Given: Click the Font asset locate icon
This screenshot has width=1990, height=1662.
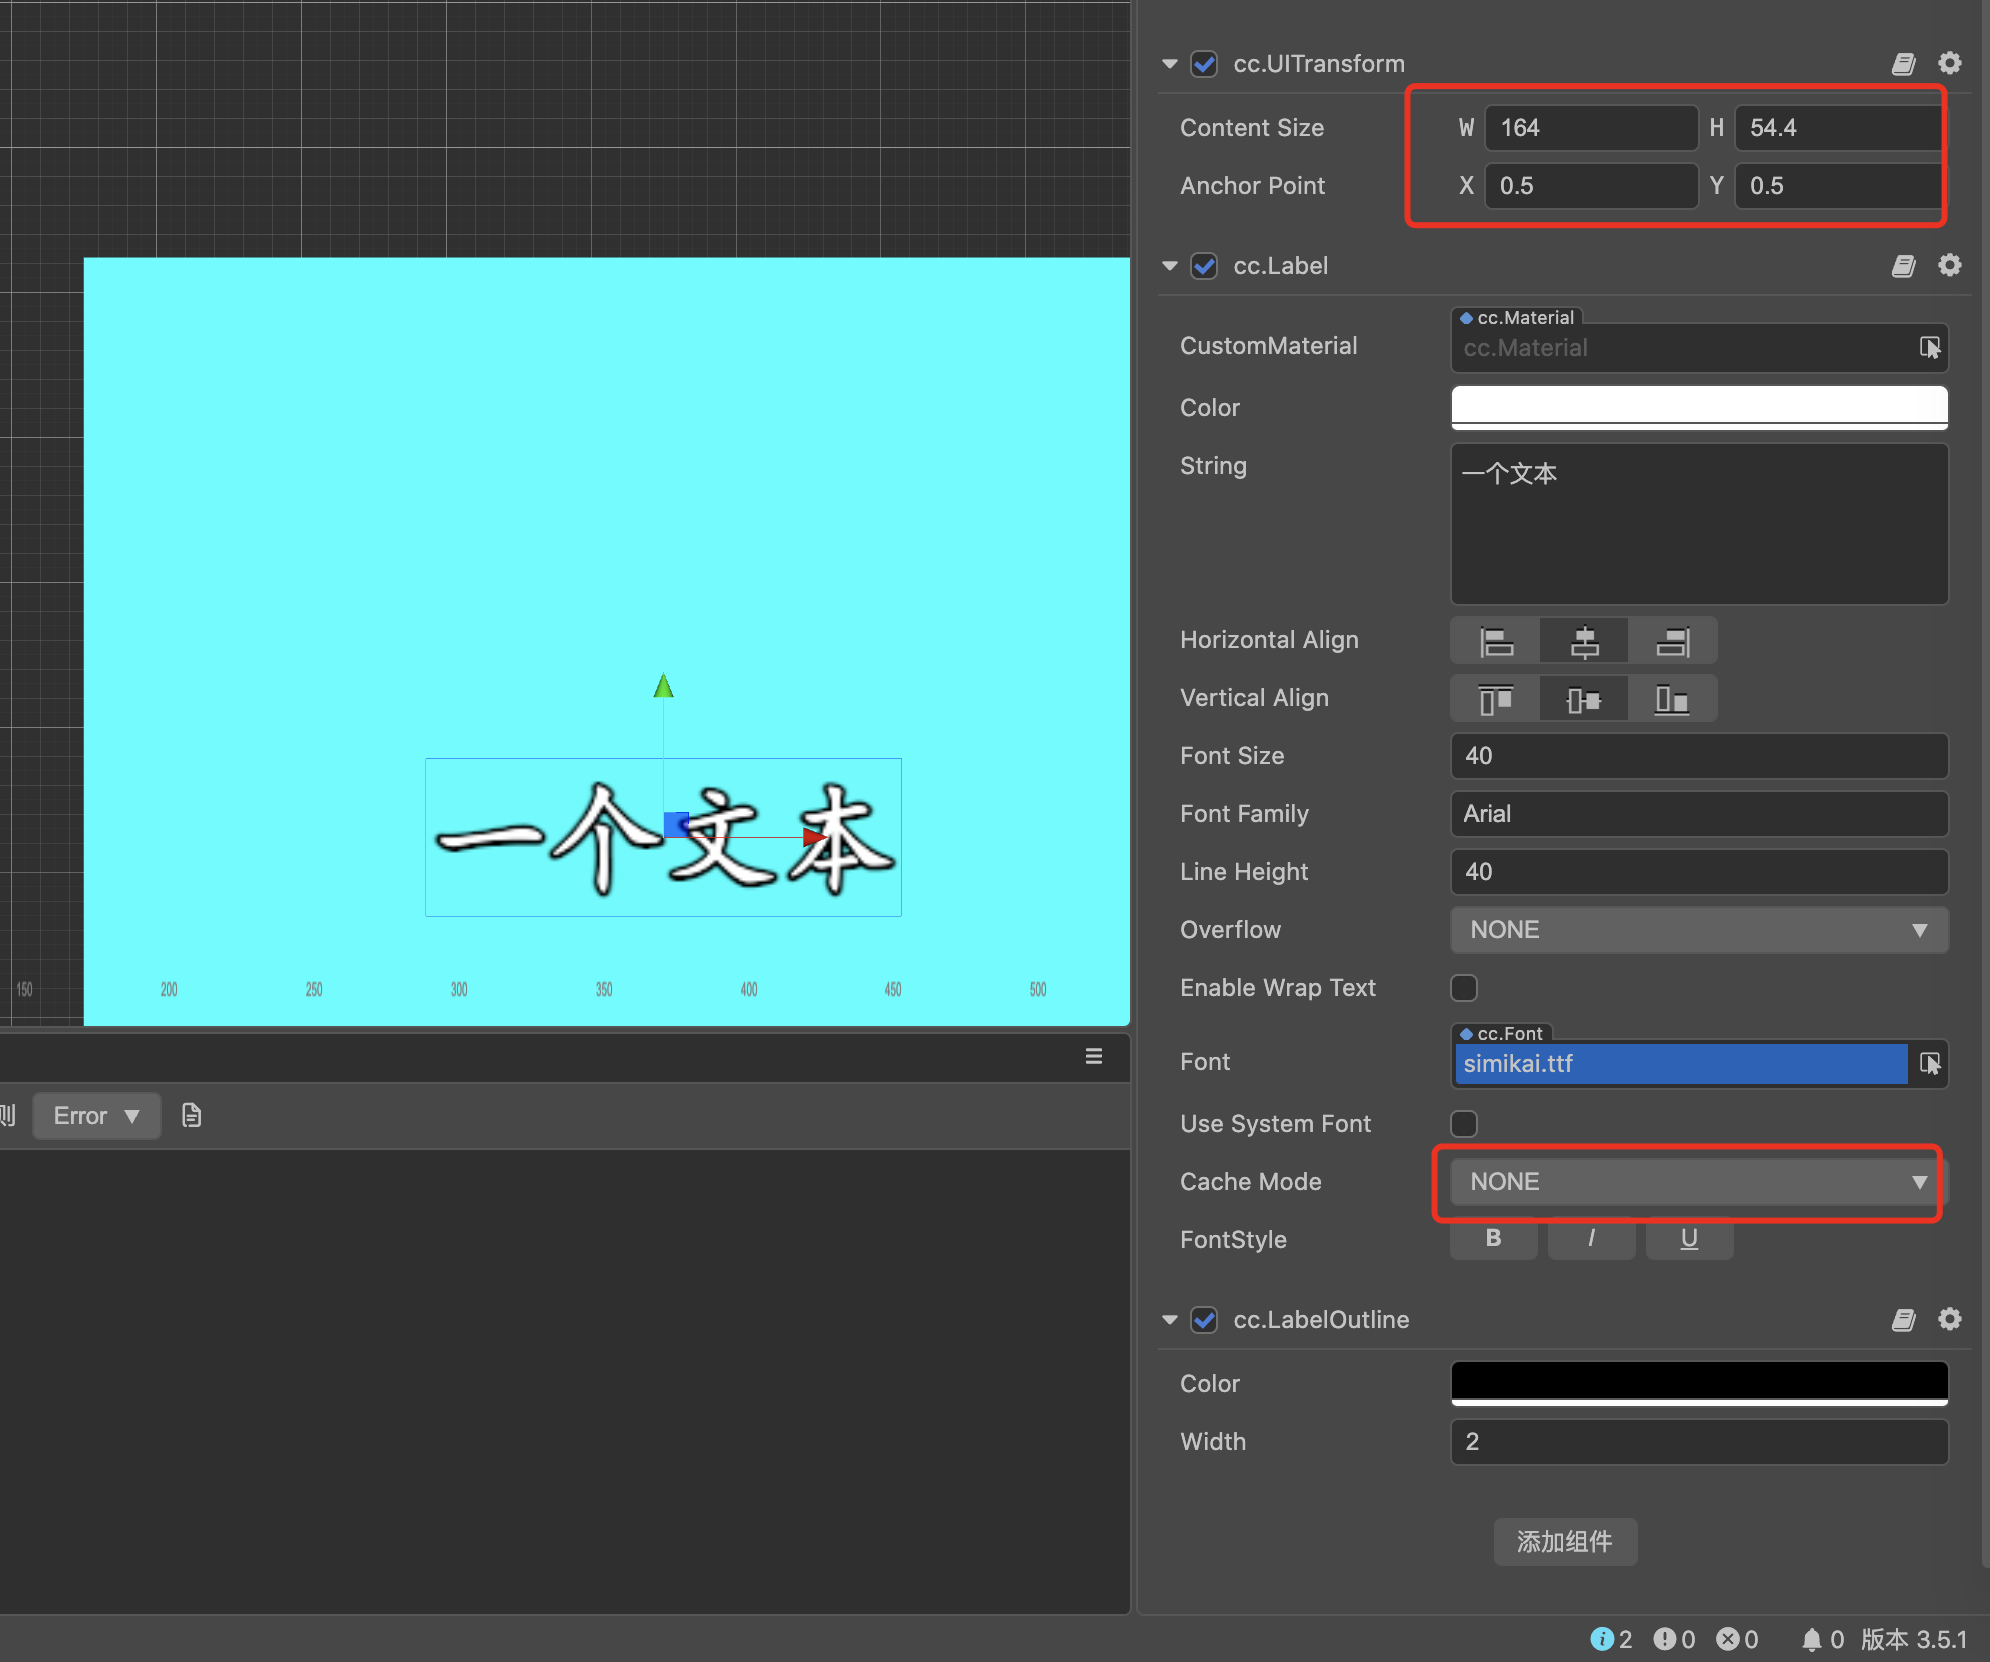Looking at the screenshot, I should [1929, 1063].
